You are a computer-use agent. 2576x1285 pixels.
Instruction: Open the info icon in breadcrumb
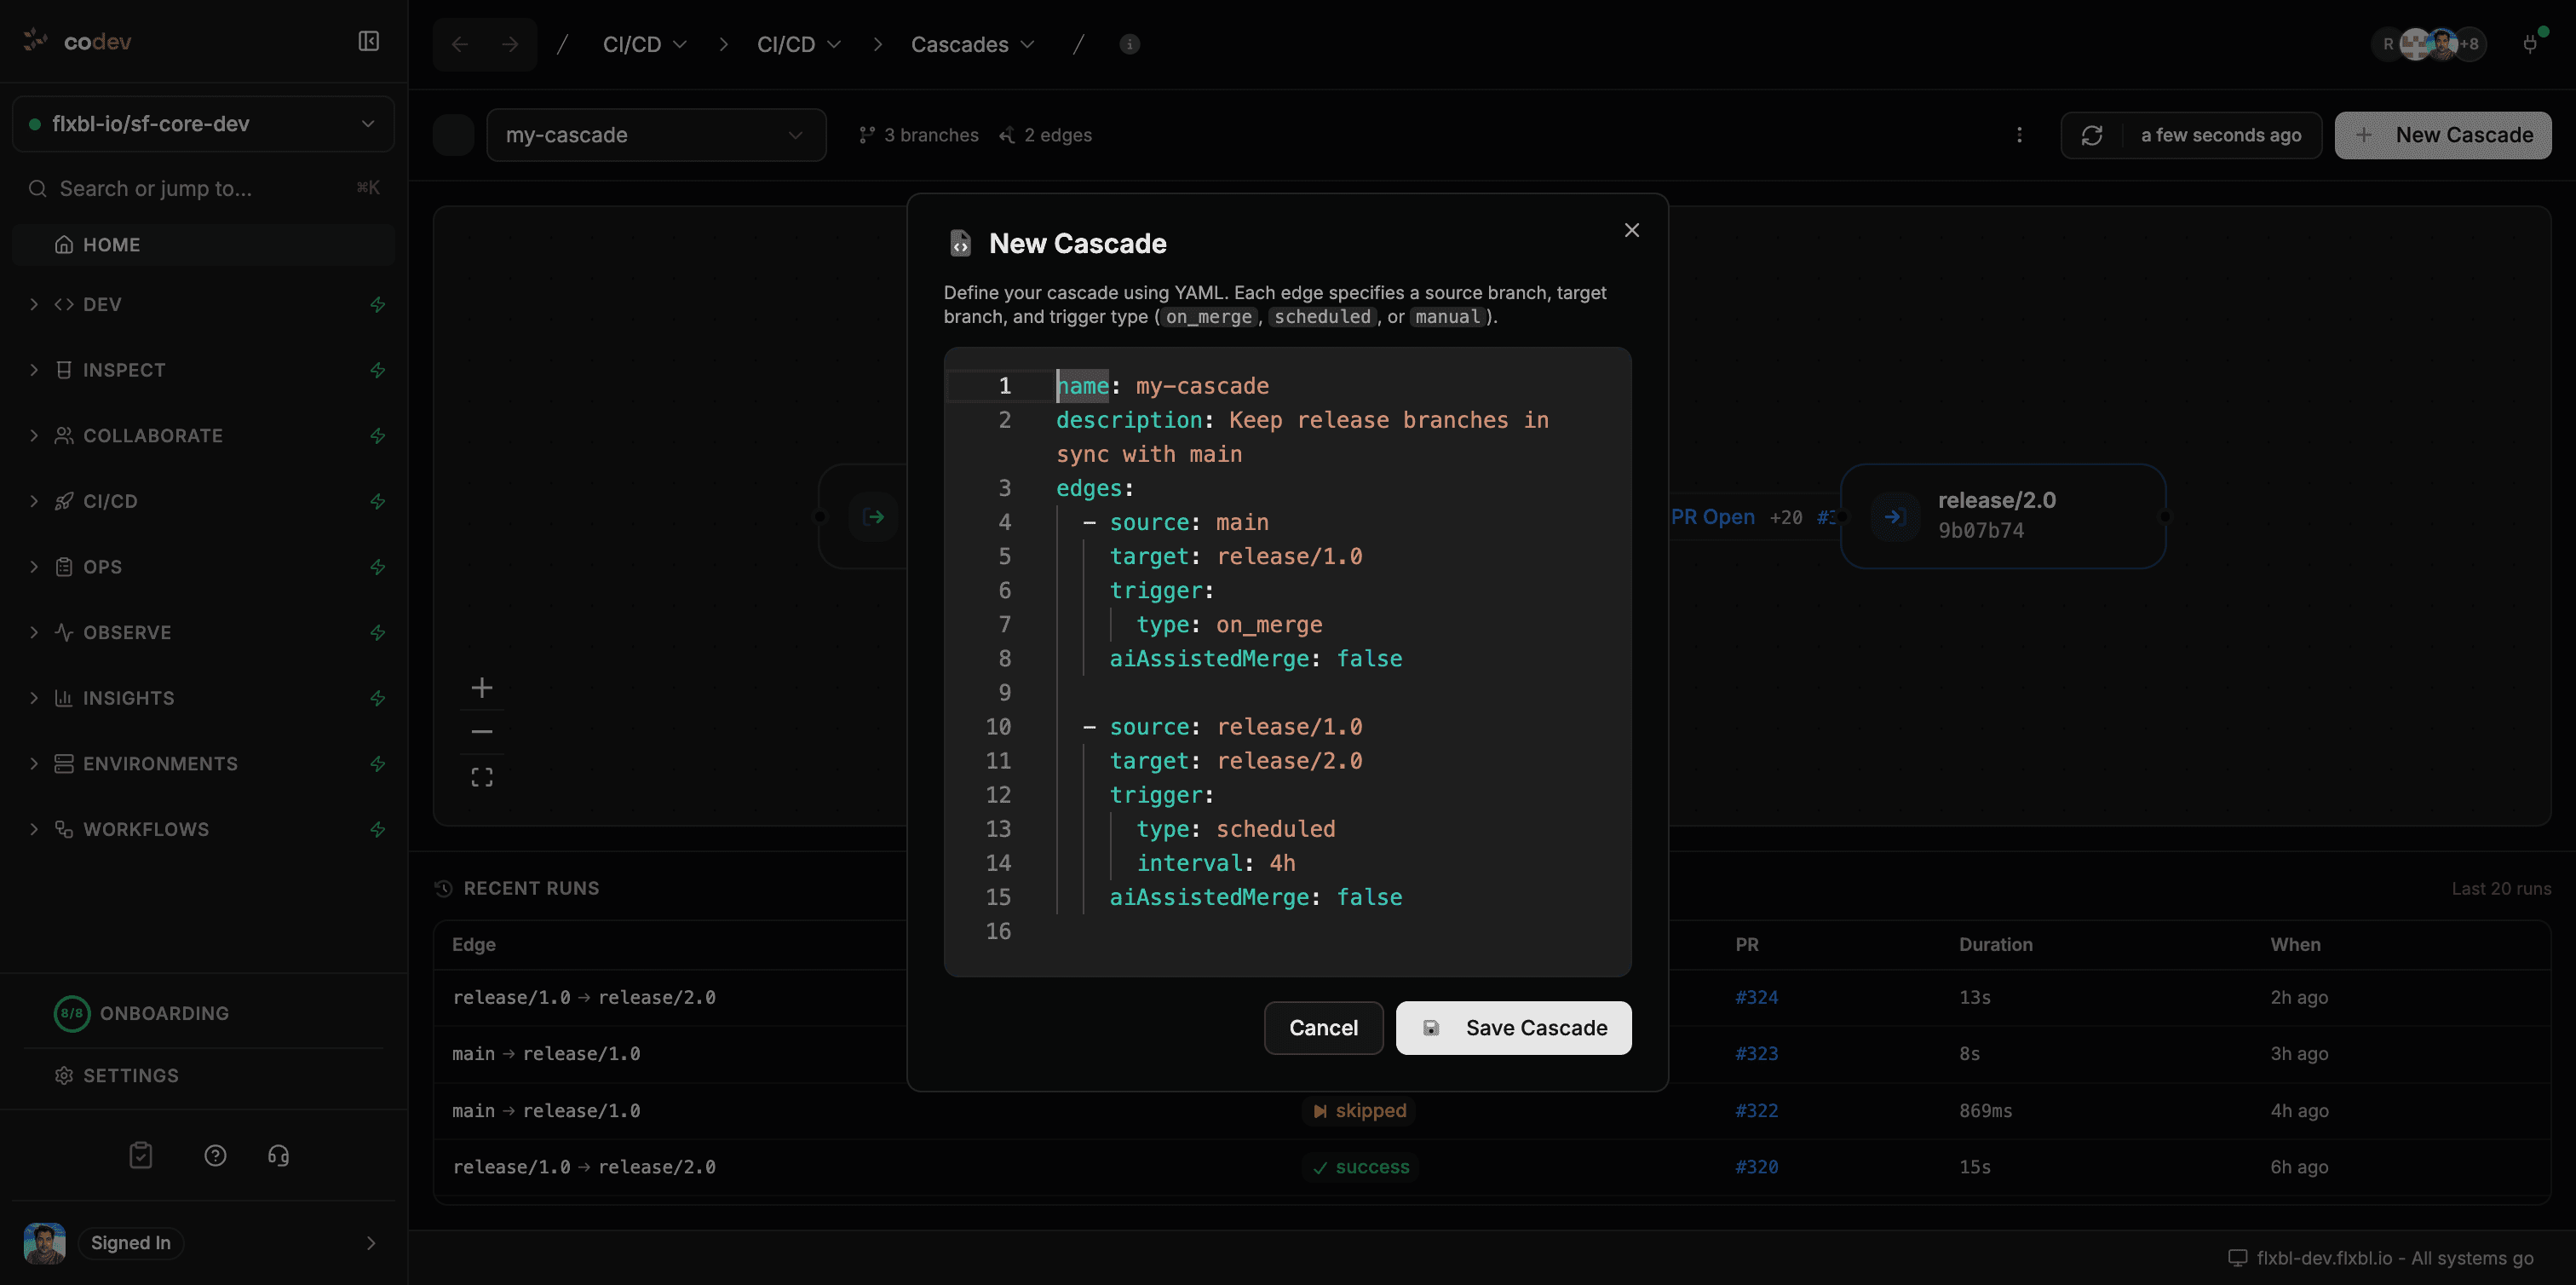click(x=1129, y=44)
